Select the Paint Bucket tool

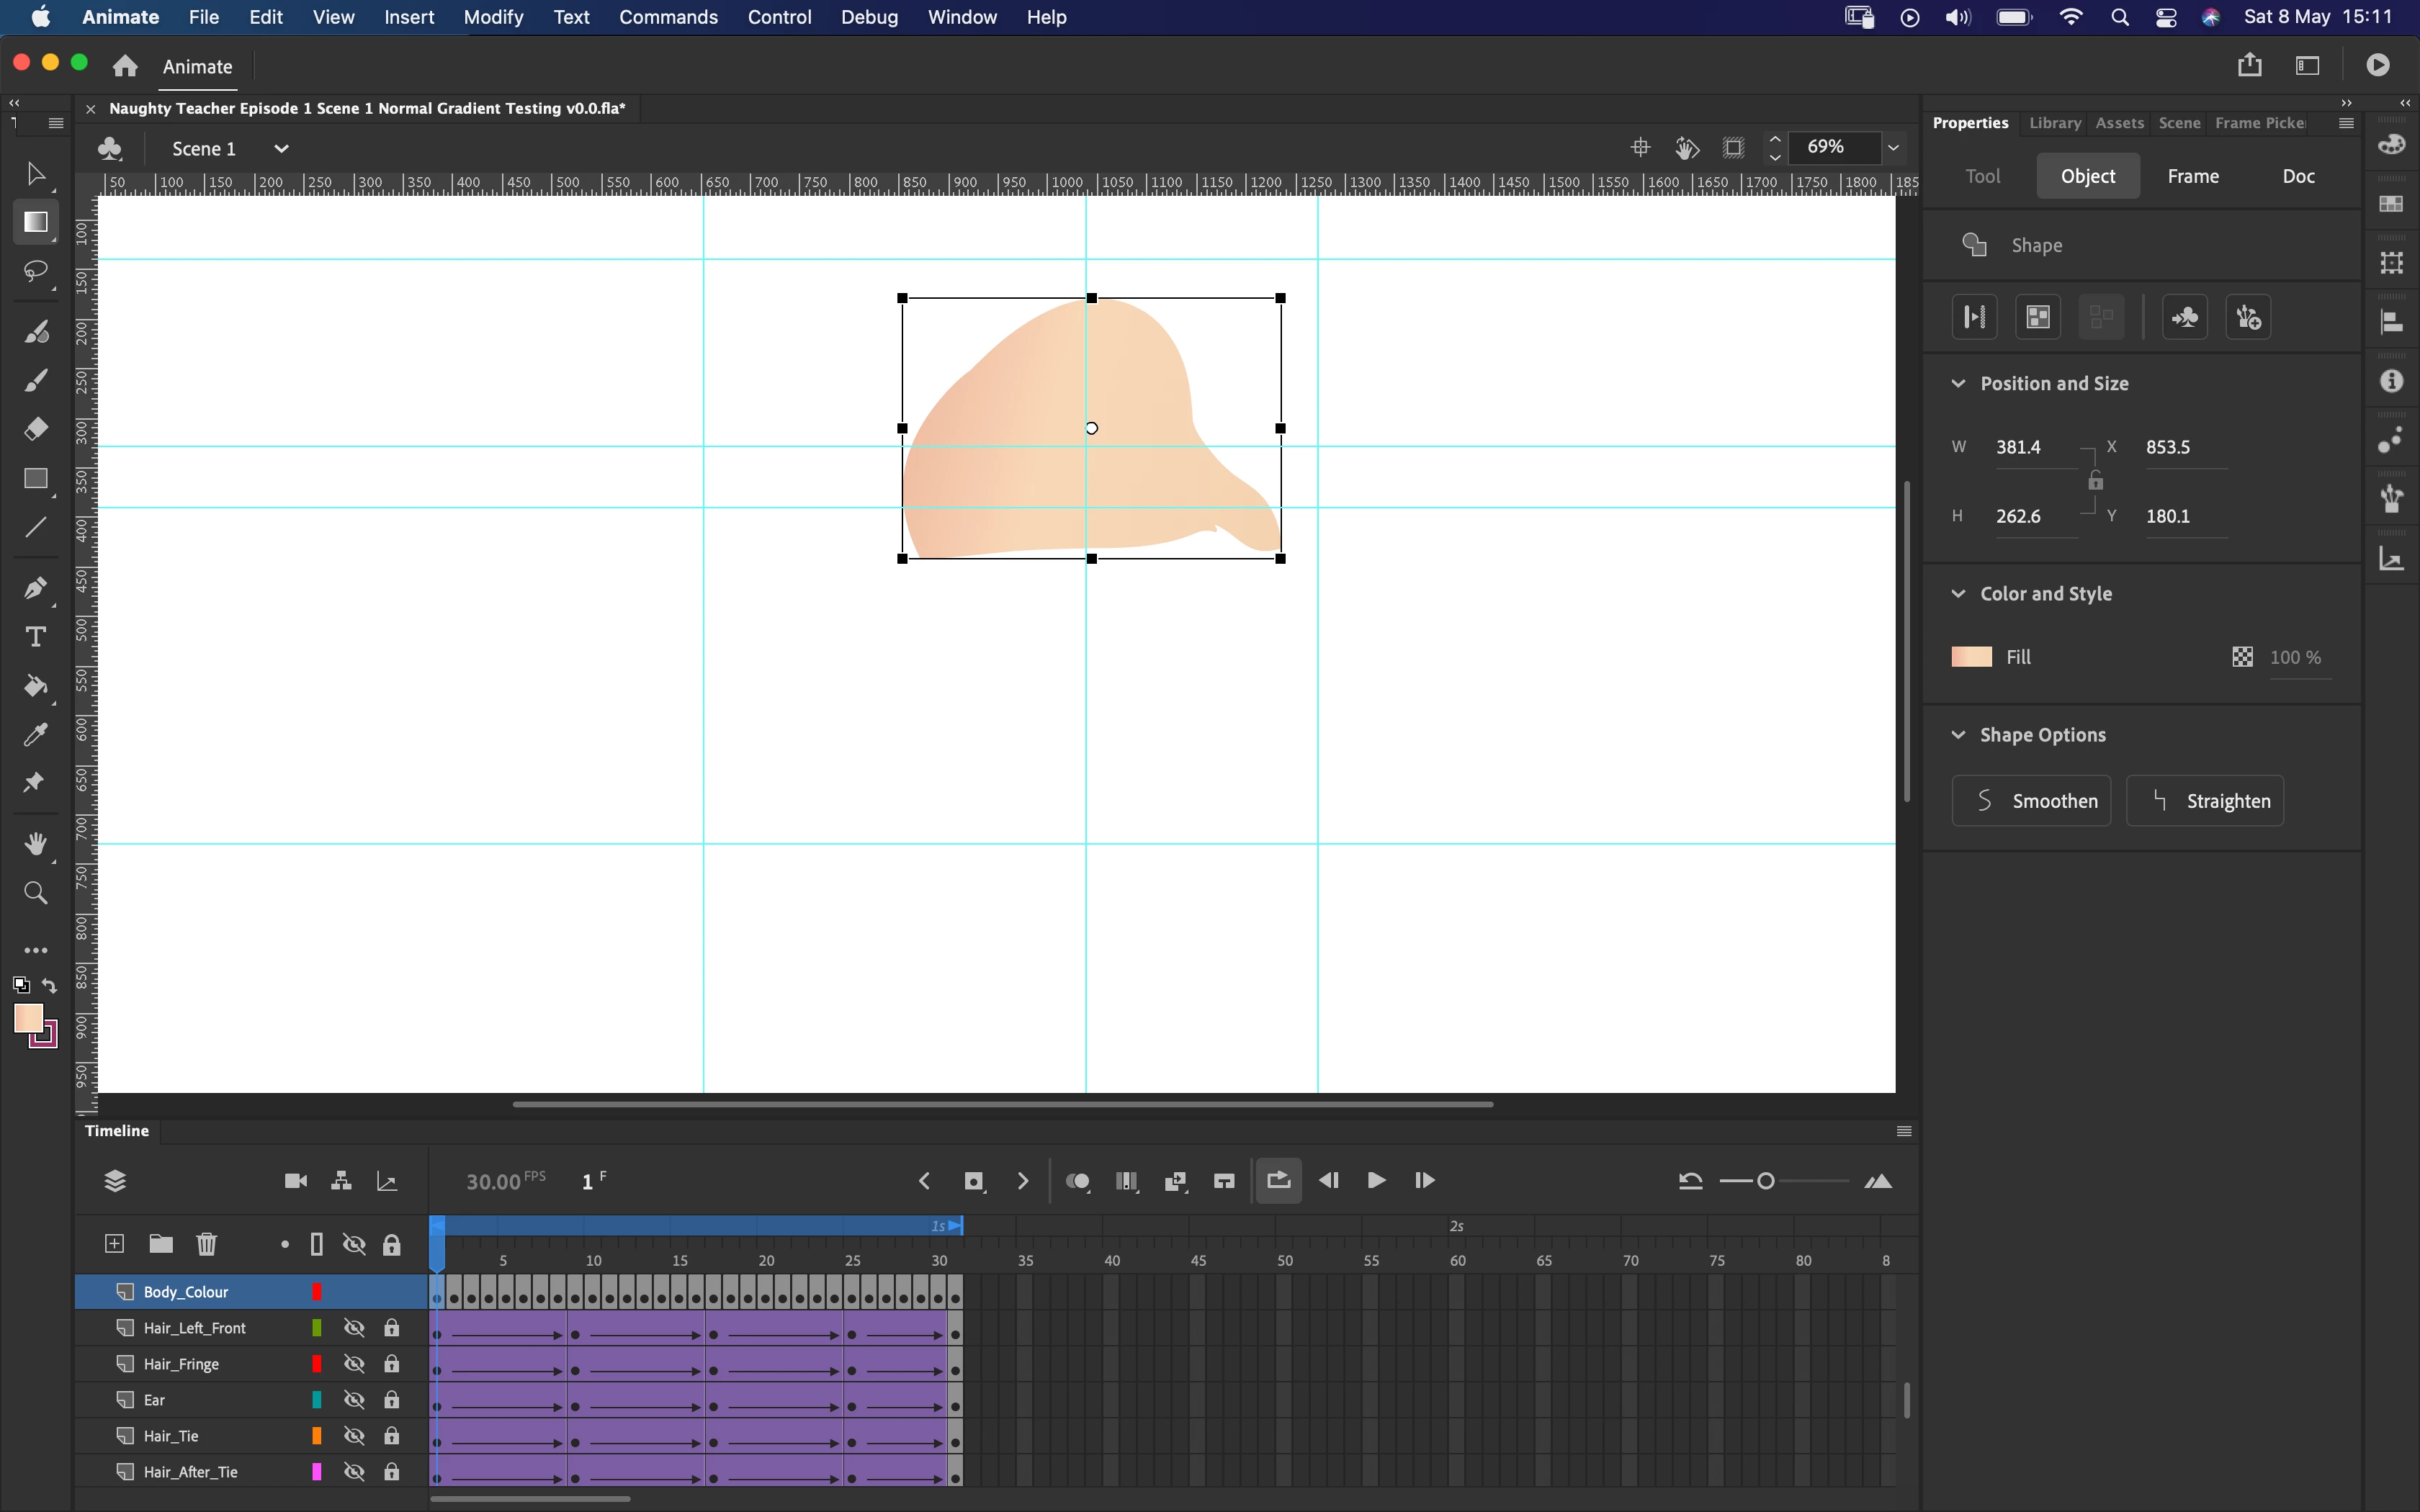tap(36, 686)
